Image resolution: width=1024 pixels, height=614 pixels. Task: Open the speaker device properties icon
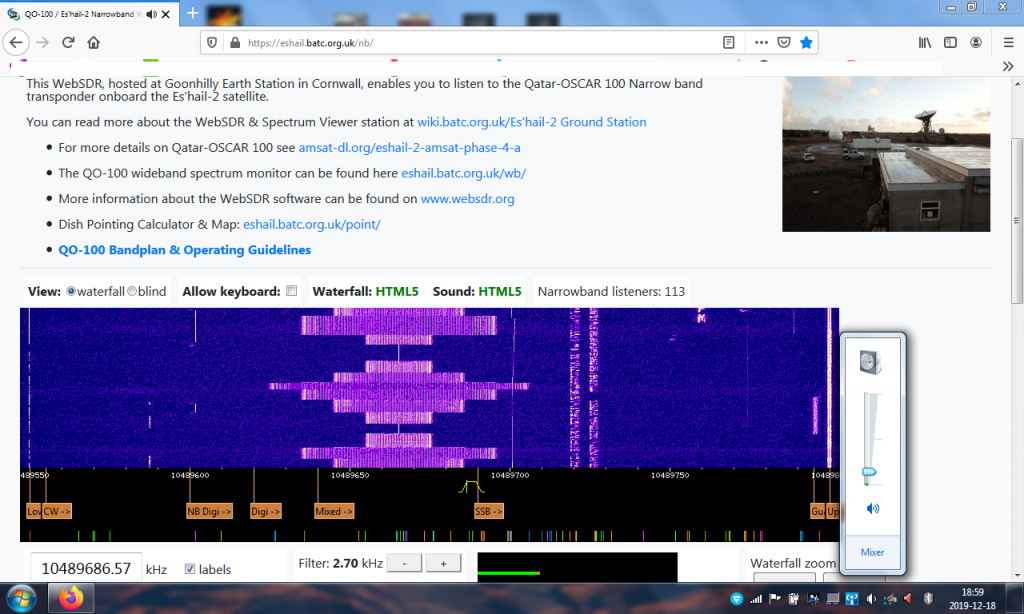coord(871,362)
